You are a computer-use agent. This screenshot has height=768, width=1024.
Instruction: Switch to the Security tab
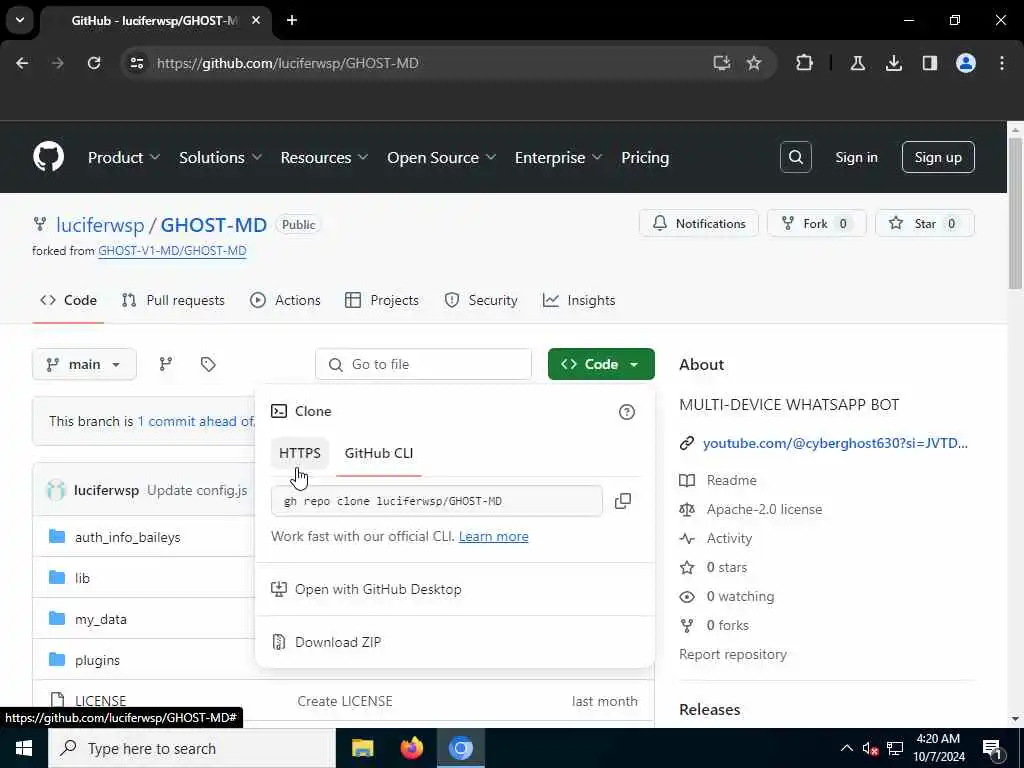(481, 300)
